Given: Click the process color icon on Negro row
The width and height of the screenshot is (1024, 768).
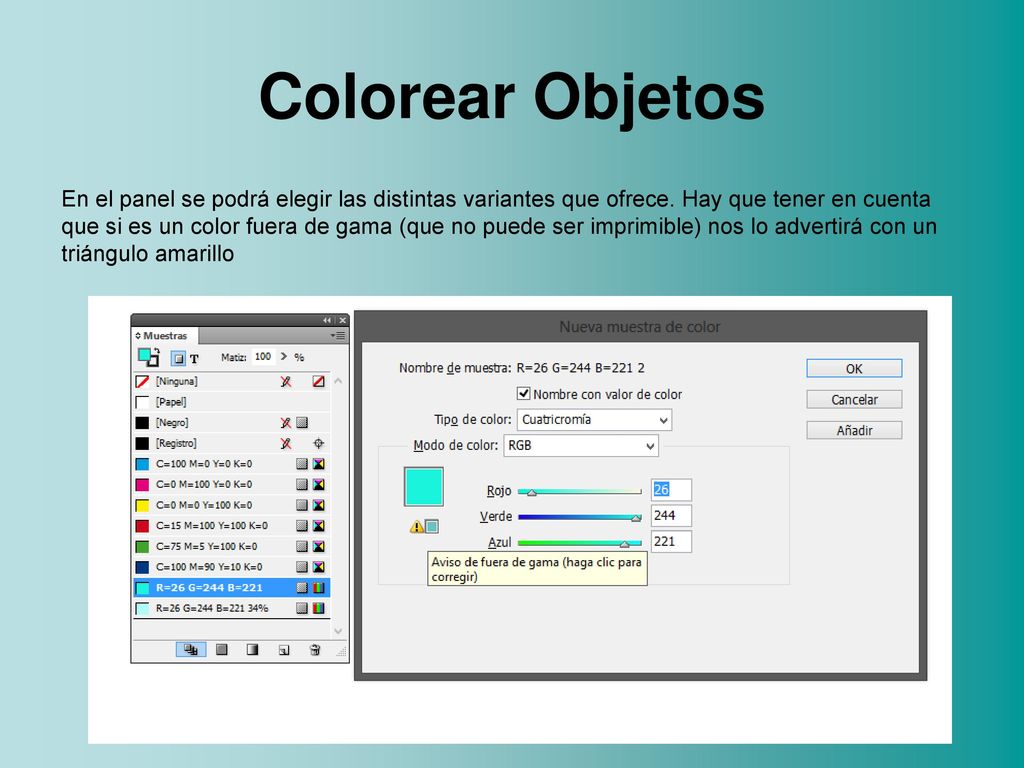Looking at the screenshot, I should coord(302,423).
